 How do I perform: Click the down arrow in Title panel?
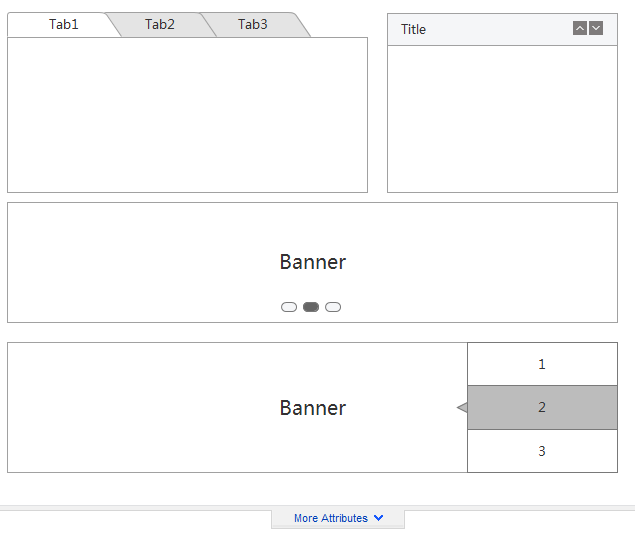click(596, 28)
